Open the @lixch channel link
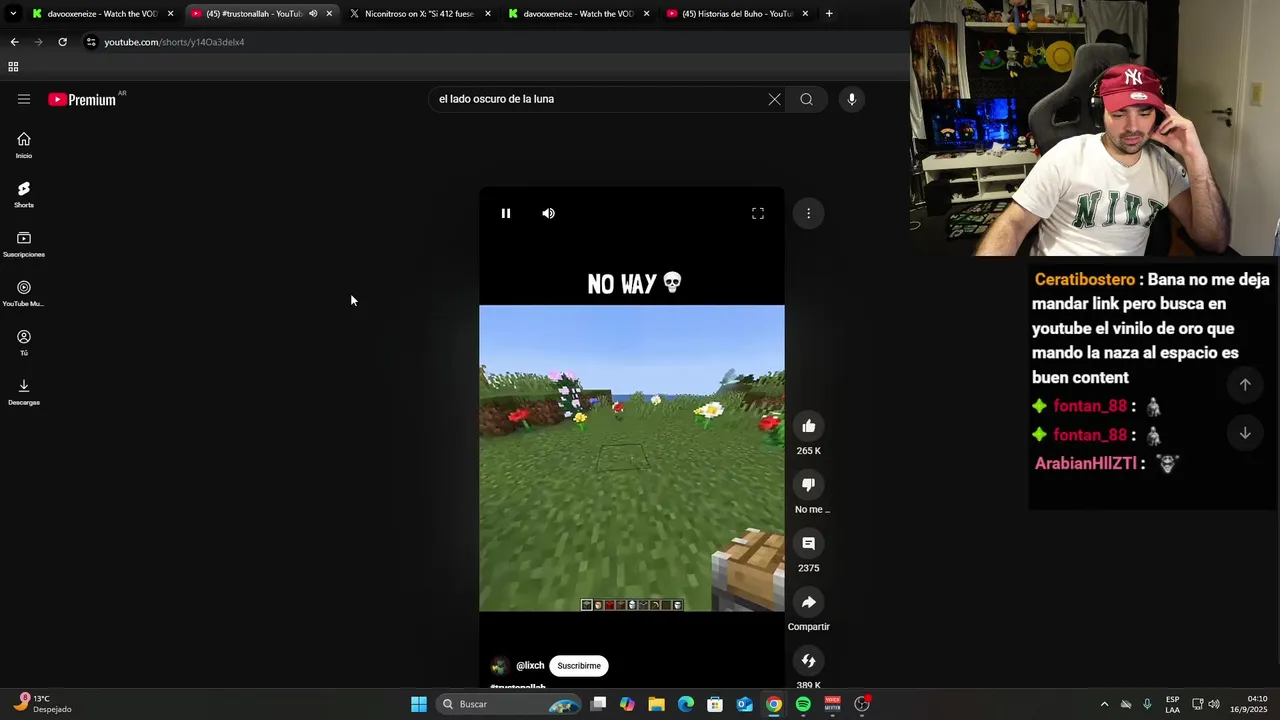The width and height of the screenshot is (1280, 720). tap(530, 666)
